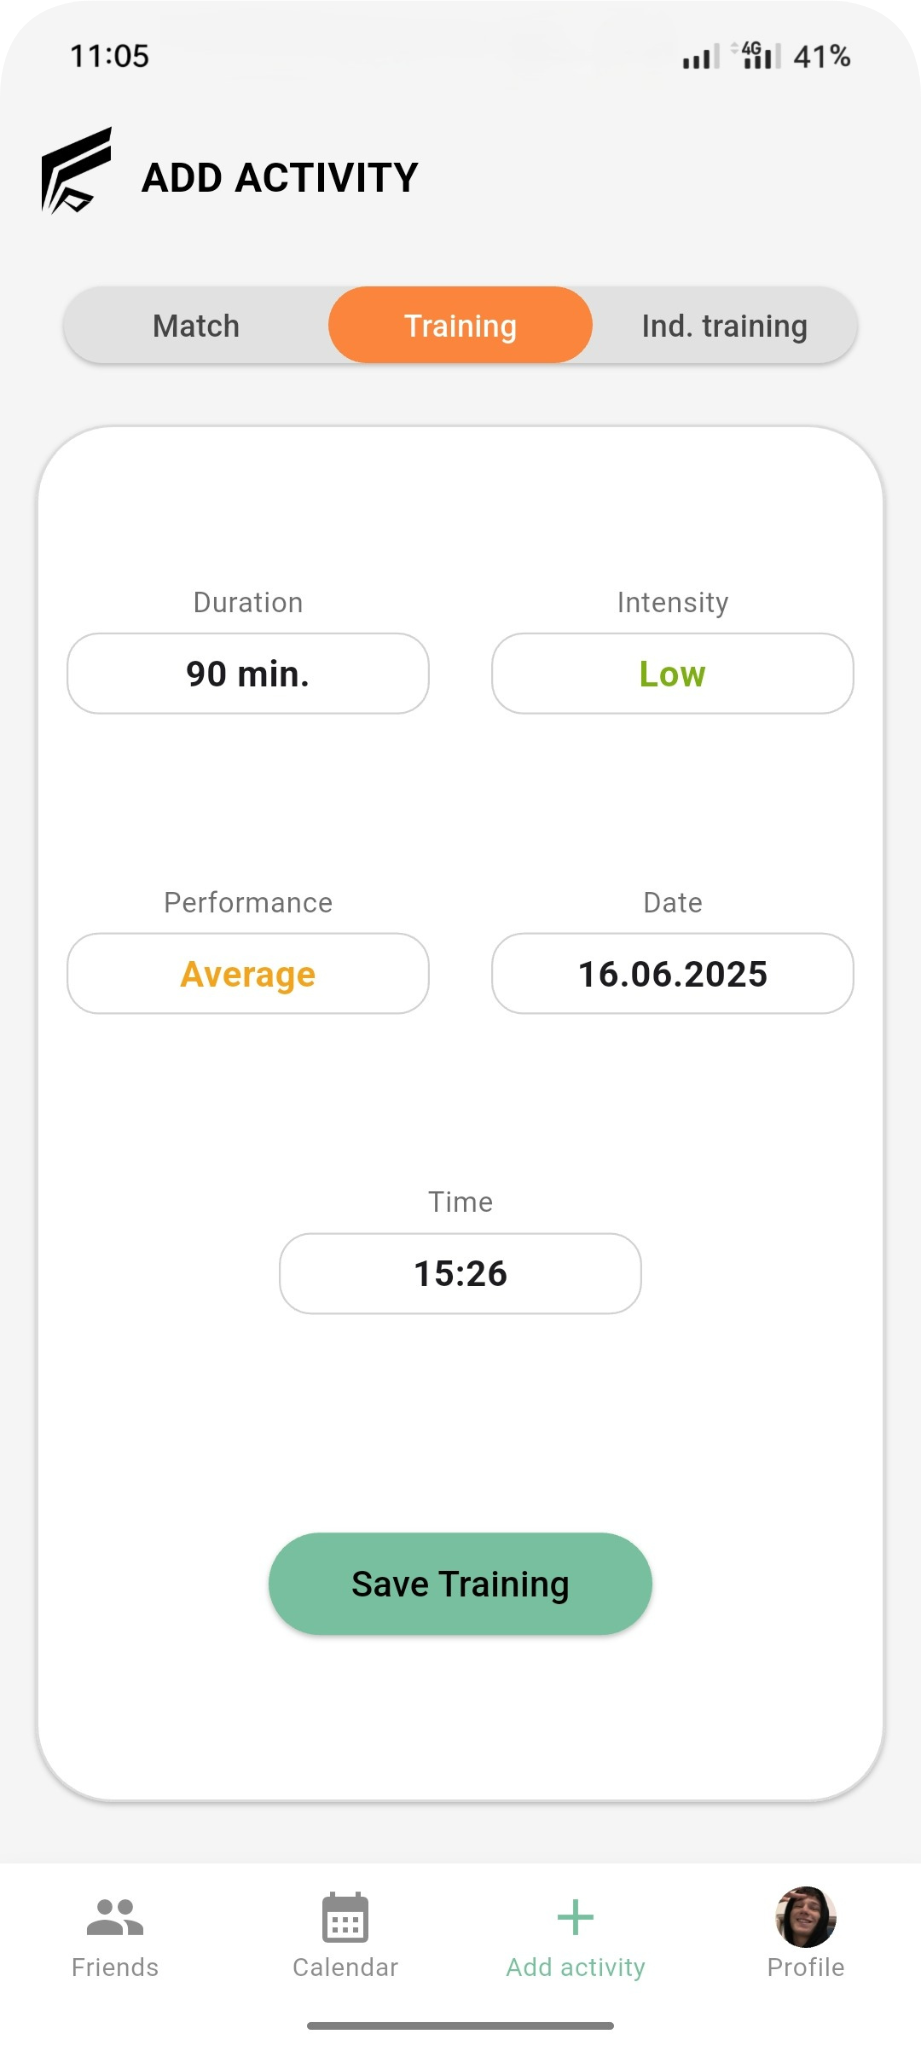Tap the Add activity plus icon
921x2048 pixels.
575,1917
